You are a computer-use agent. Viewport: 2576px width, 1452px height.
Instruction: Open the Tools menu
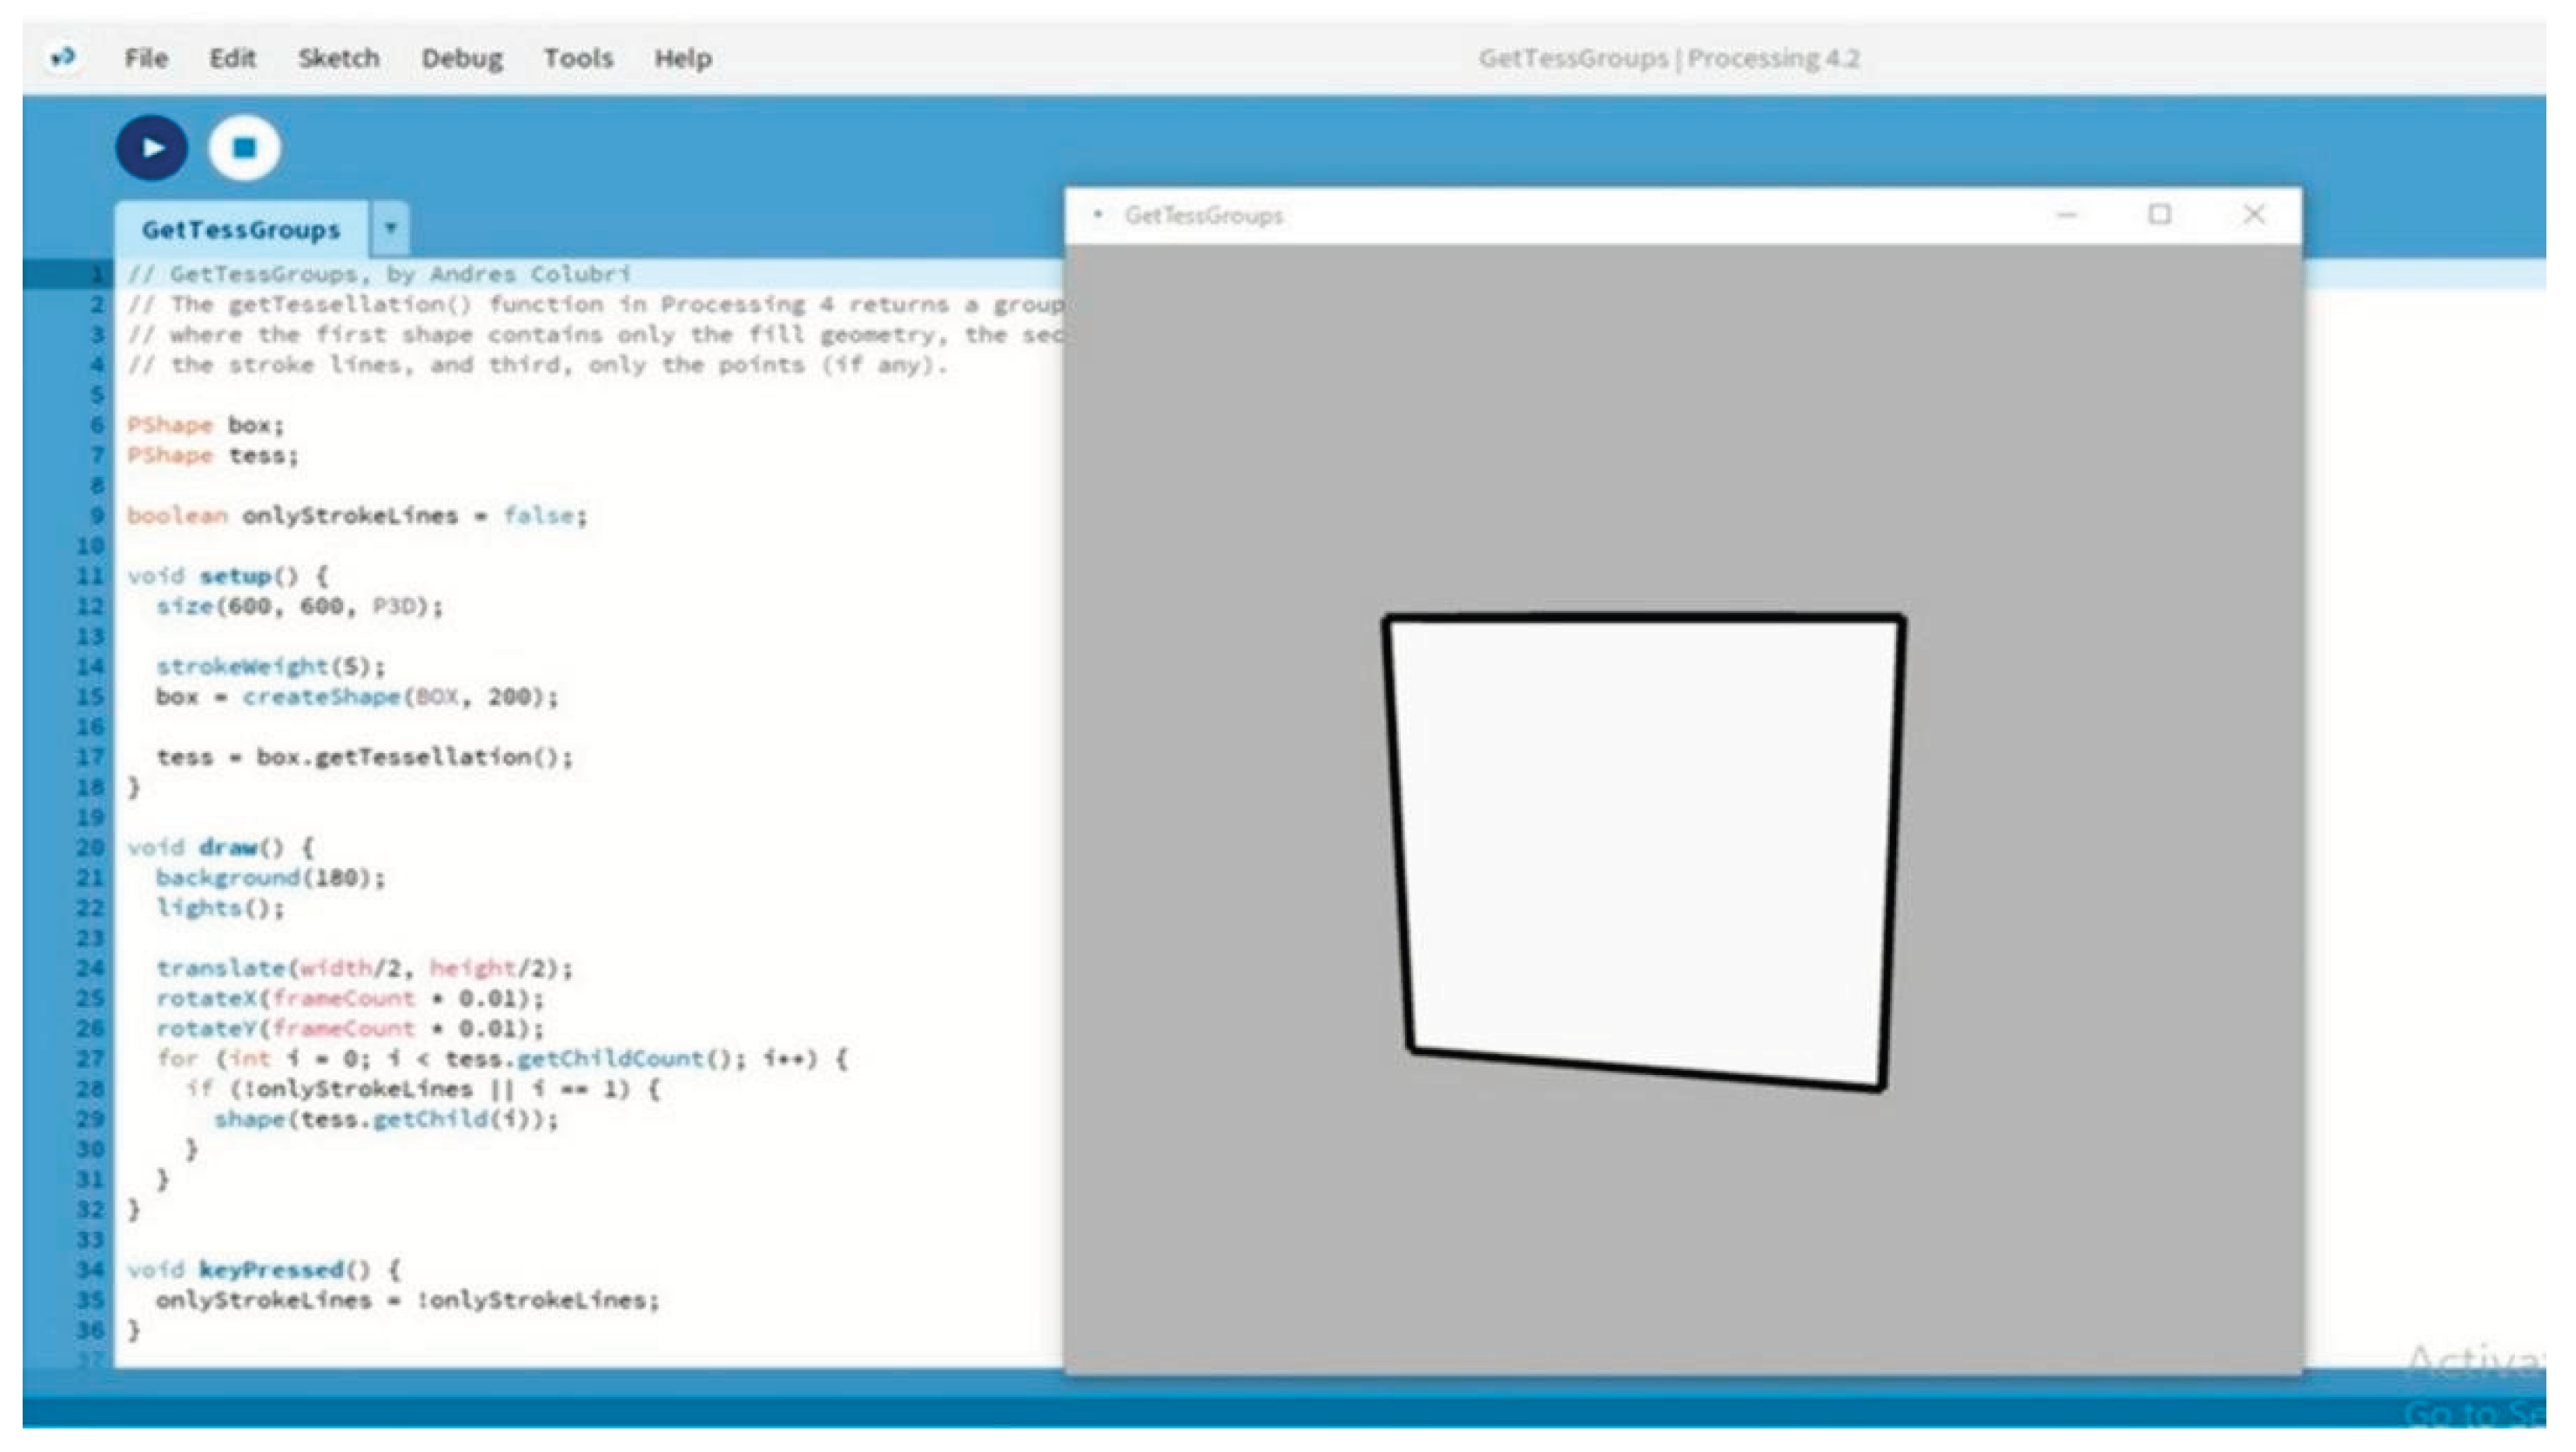tap(578, 59)
